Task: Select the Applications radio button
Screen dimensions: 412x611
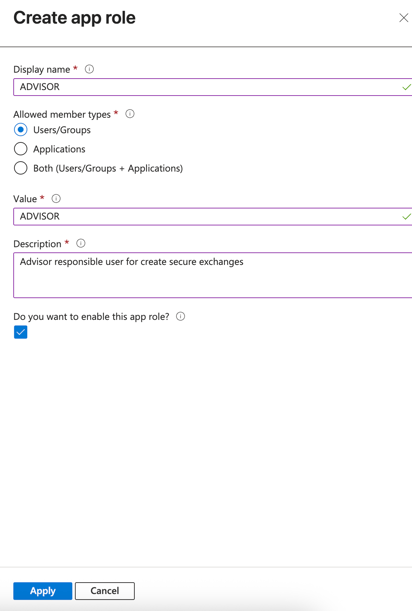Action: (x=21, y=148)
